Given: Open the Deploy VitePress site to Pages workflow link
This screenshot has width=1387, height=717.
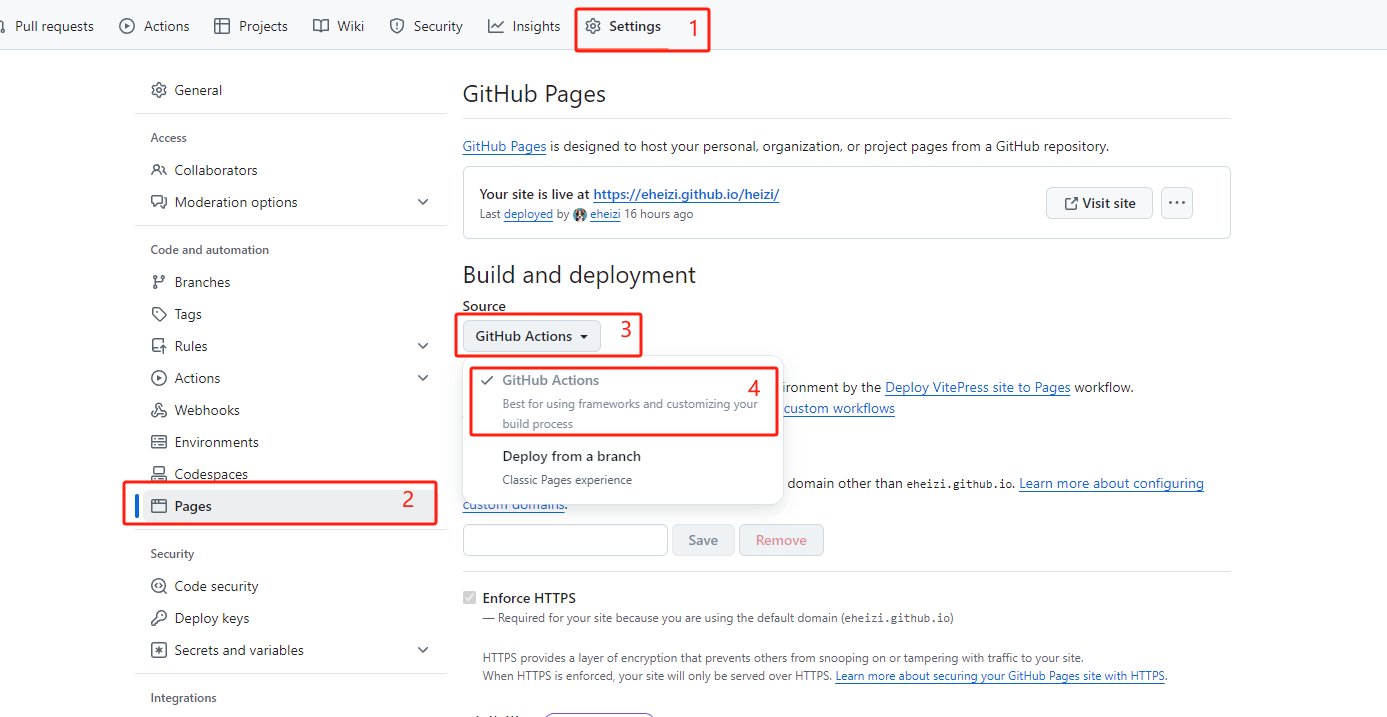Looking at the screenshot, I should [x=977, y=387].
